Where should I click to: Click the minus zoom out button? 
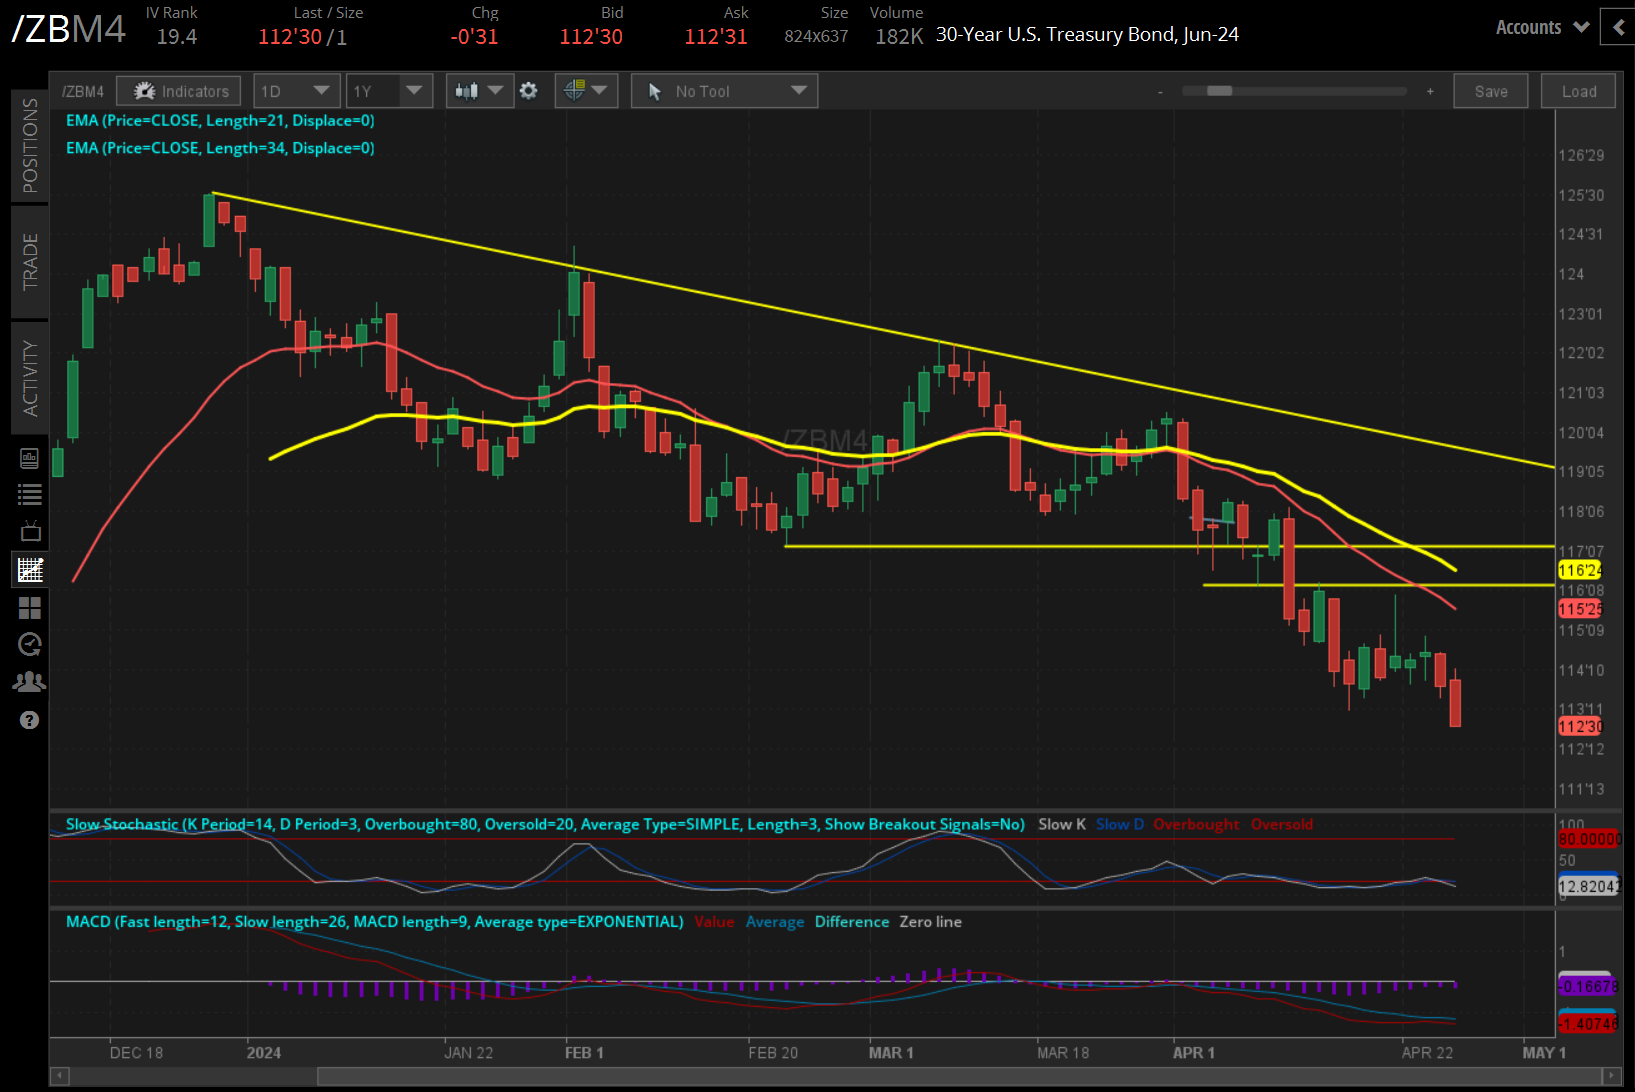tap(1160, 92)
